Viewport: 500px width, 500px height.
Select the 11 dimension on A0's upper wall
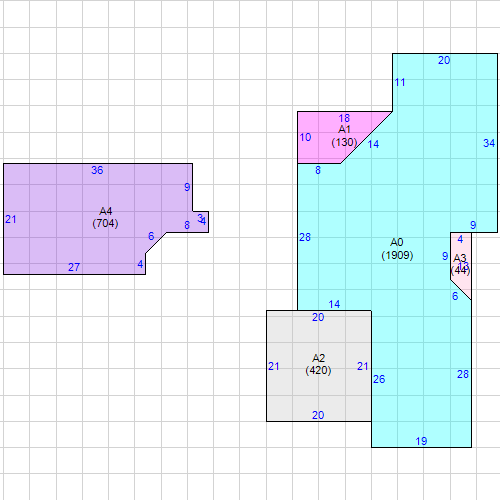(x=400, y=82)
